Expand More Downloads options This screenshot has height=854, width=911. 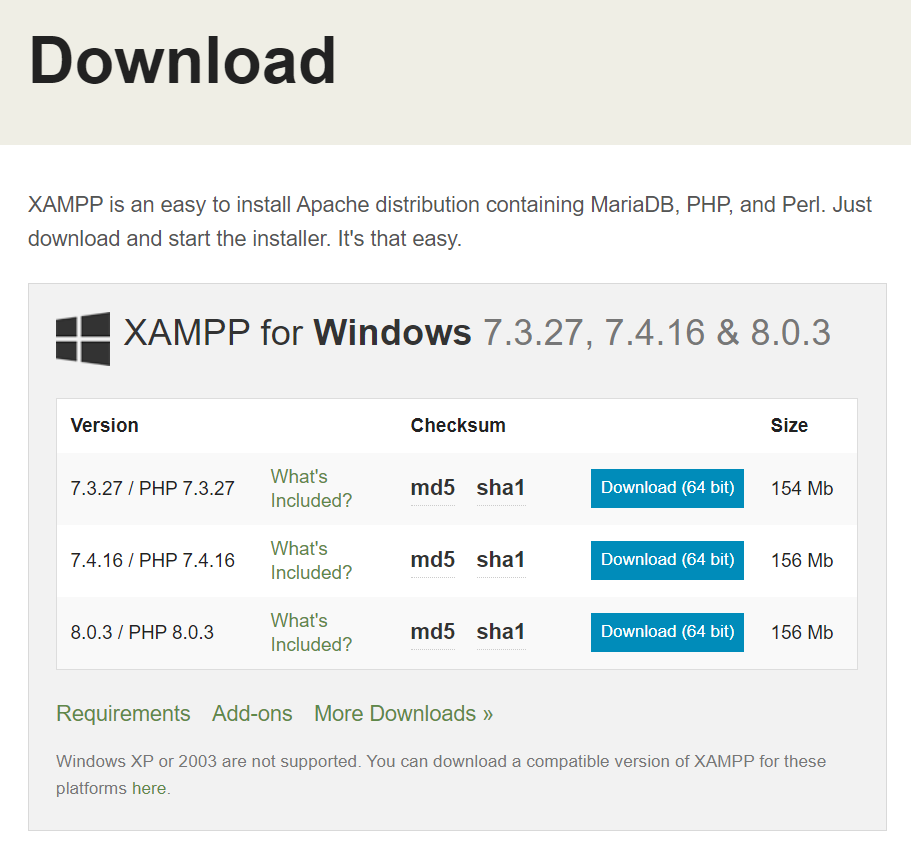tap(402, 713)
